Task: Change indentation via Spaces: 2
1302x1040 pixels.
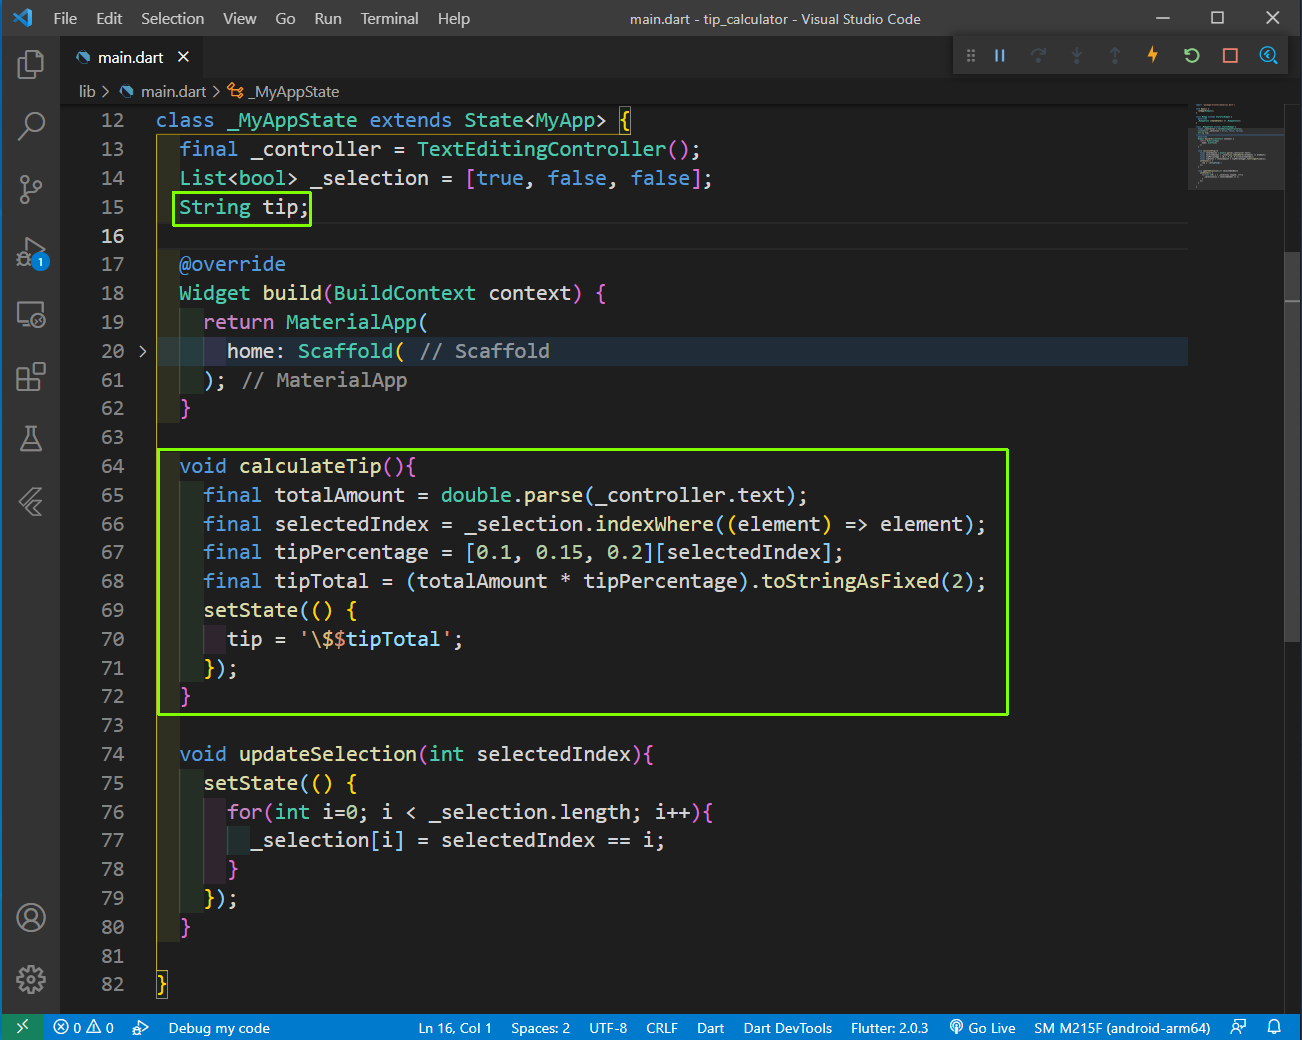Action: [x=540, y=1028]
